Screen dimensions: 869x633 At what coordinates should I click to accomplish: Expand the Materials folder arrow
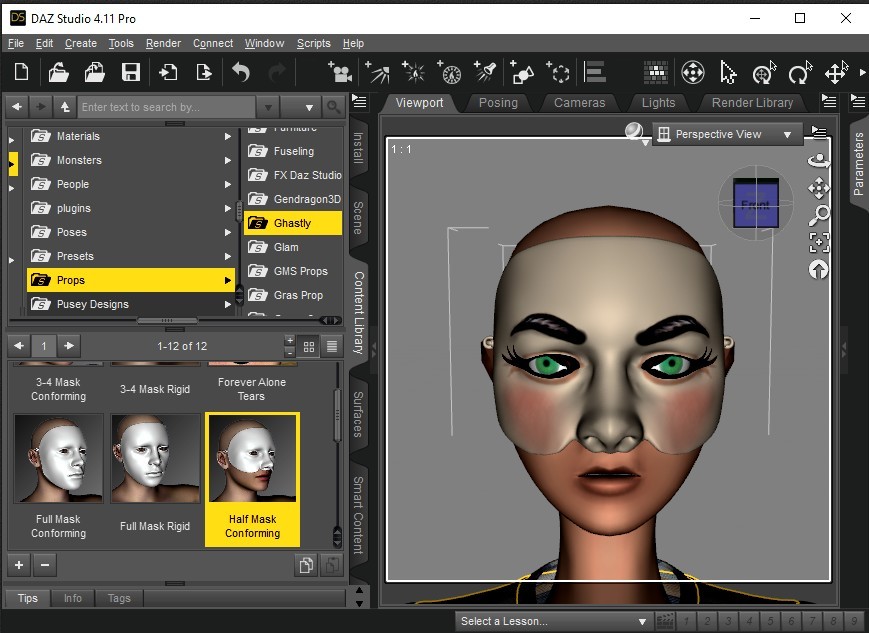tap(227, 136)
